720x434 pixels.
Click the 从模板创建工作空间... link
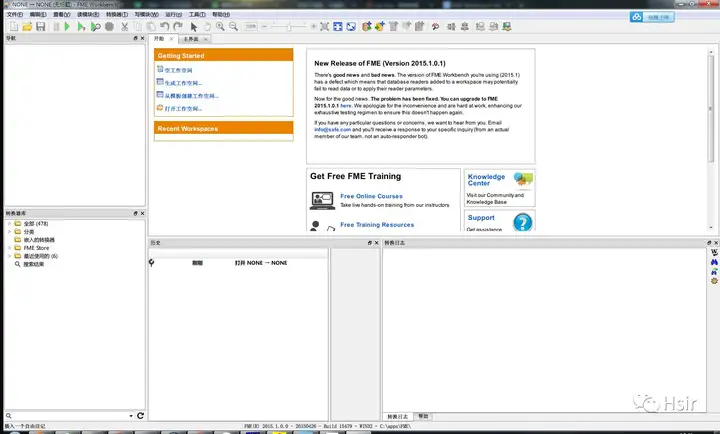pos(191,96)
